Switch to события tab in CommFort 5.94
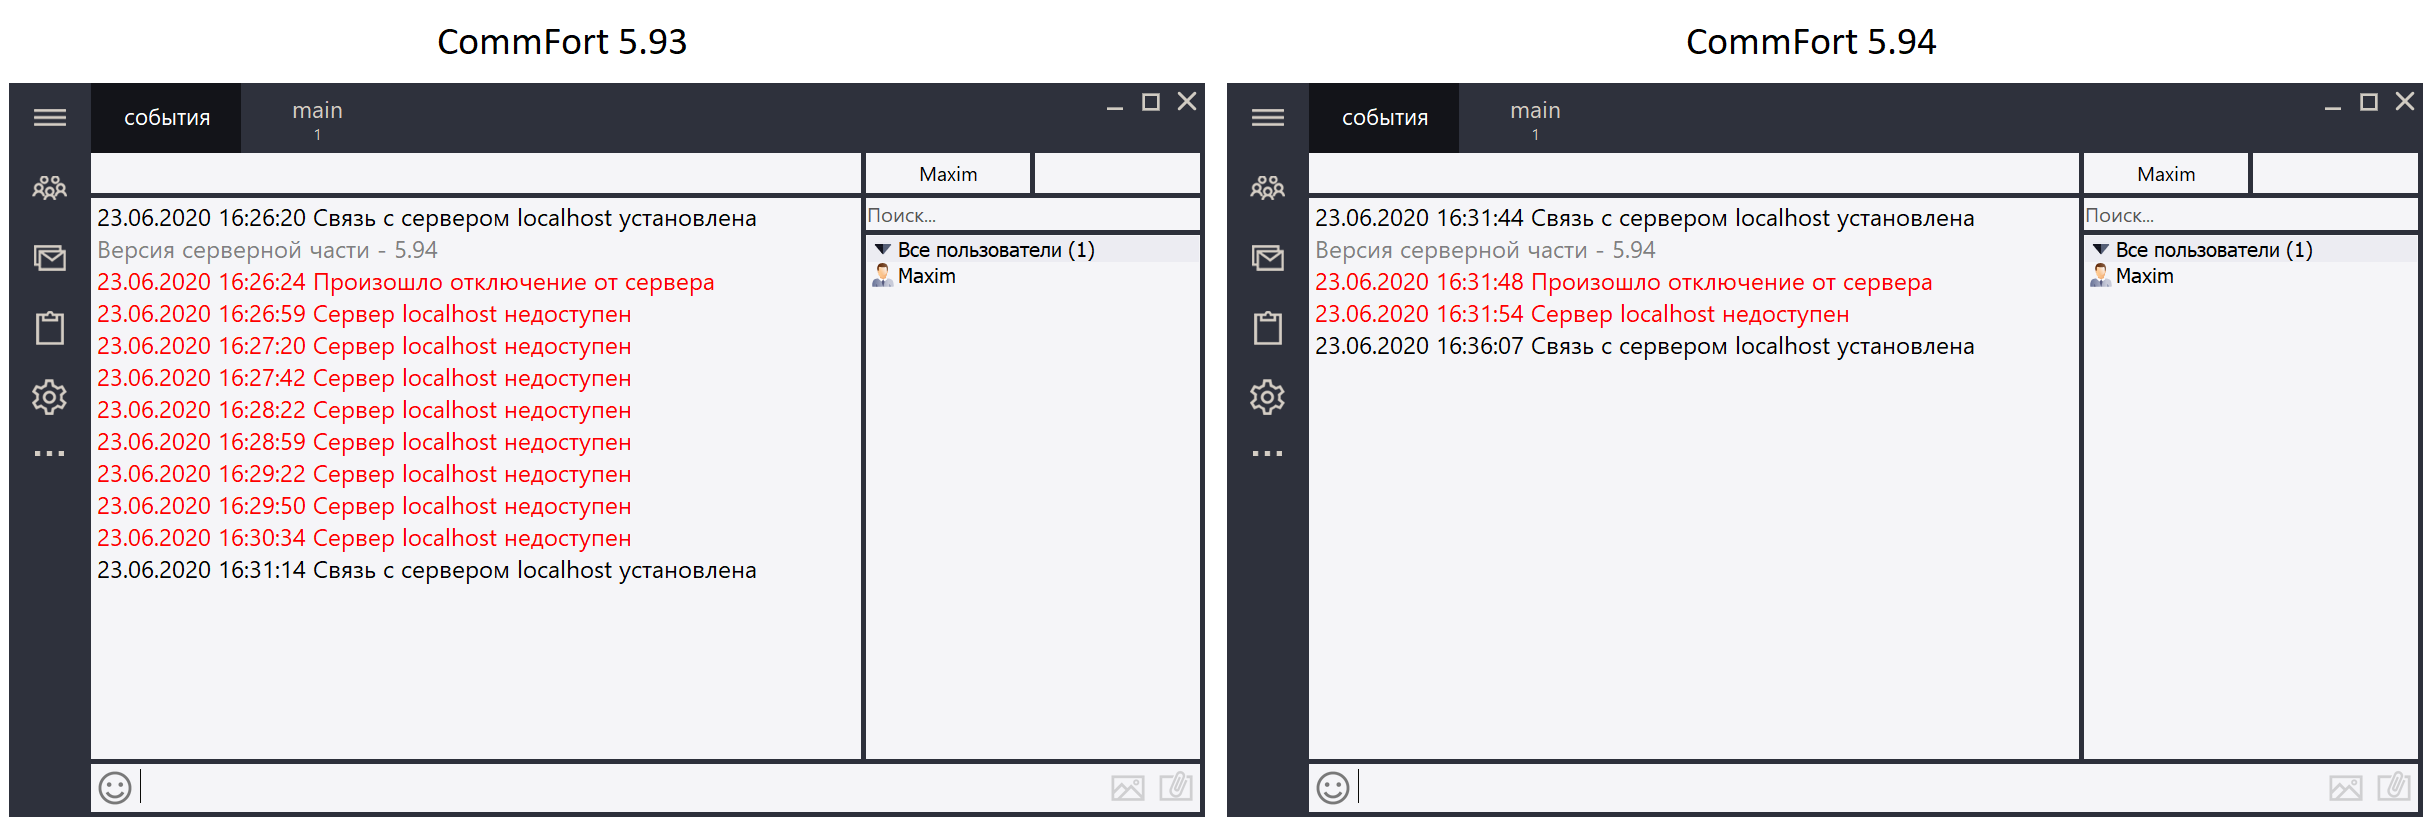 (1384, 118)
